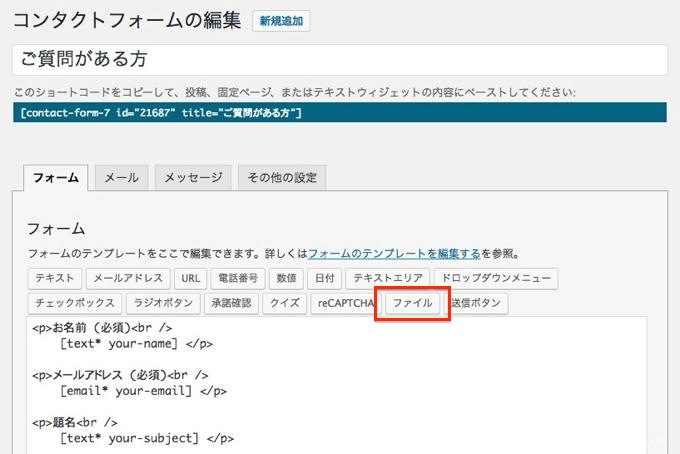Screen dimensions: 680x454
Task: Switch to the フォーム tab
Action: point(56,177)
